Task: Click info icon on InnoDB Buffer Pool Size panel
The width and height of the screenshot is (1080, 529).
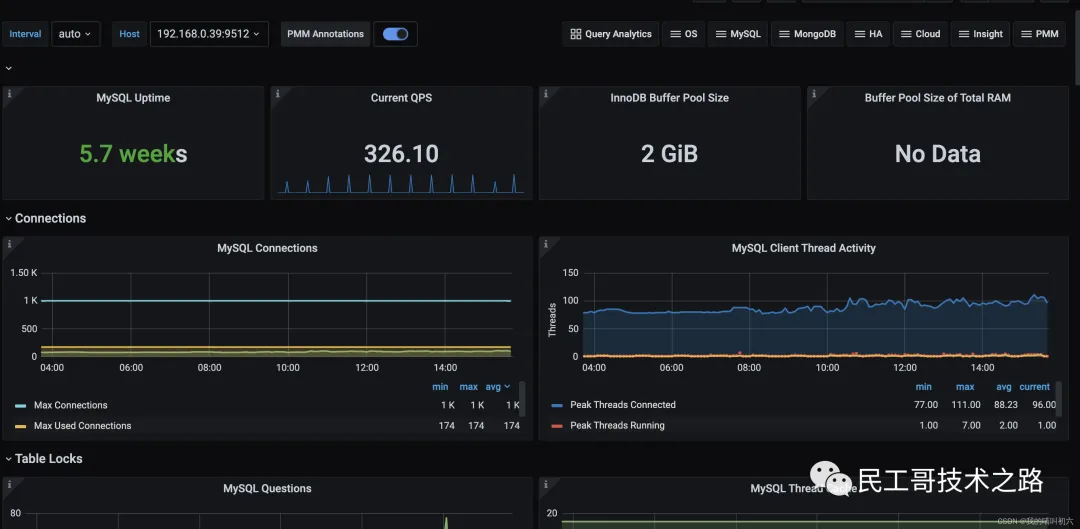Action: 546,94
